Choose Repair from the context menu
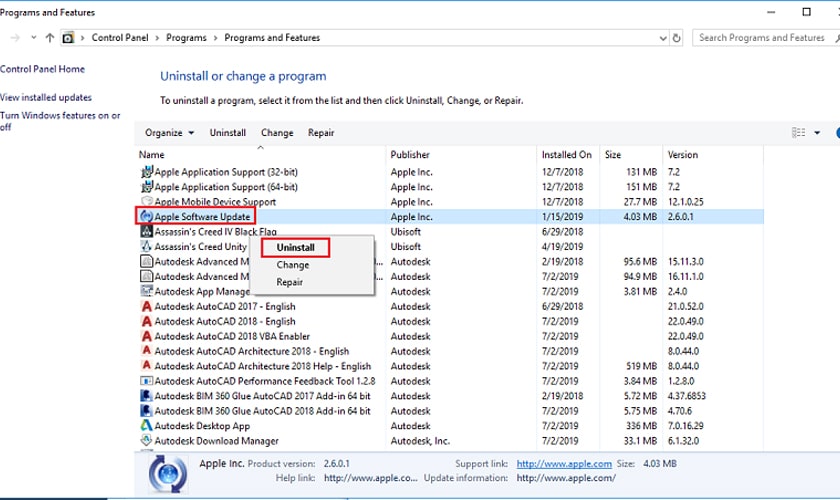Screen dimensions: 840x500 (x=289, y=282)
